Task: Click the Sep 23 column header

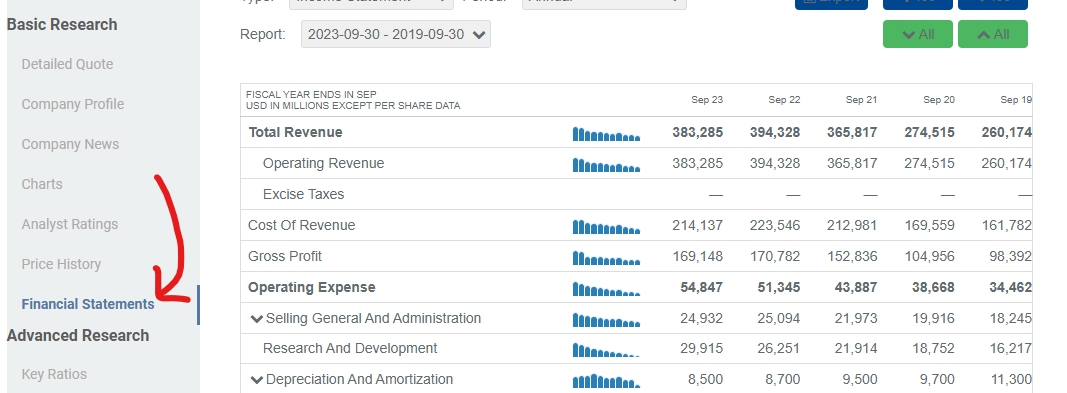Action: pos(707,100)
